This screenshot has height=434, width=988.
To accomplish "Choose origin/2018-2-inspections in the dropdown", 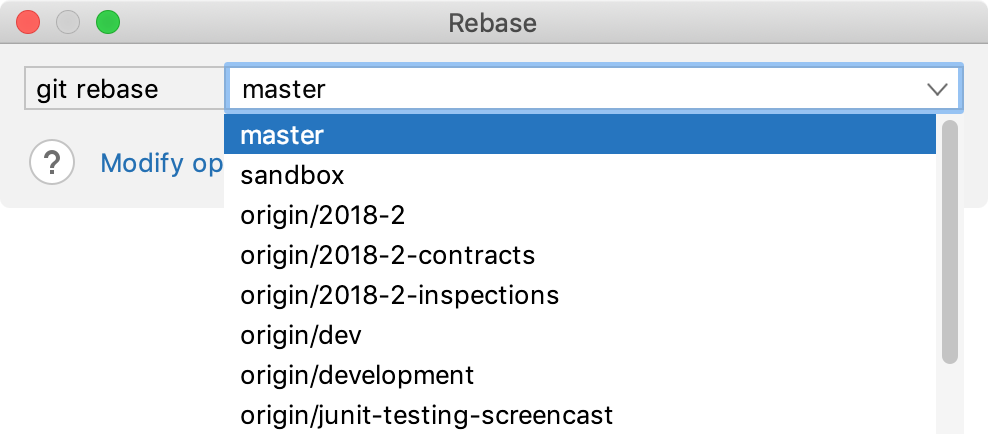I will click(x=399, y=295).
